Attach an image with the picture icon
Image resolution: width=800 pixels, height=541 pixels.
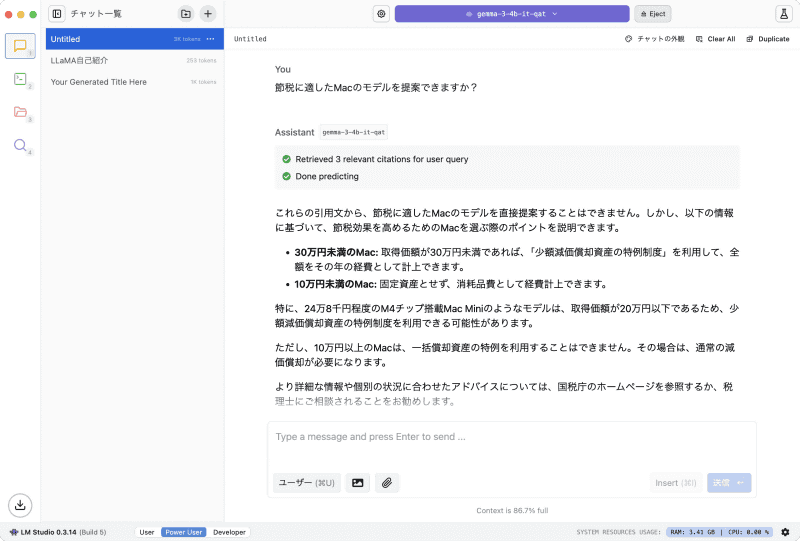point(358,483)
